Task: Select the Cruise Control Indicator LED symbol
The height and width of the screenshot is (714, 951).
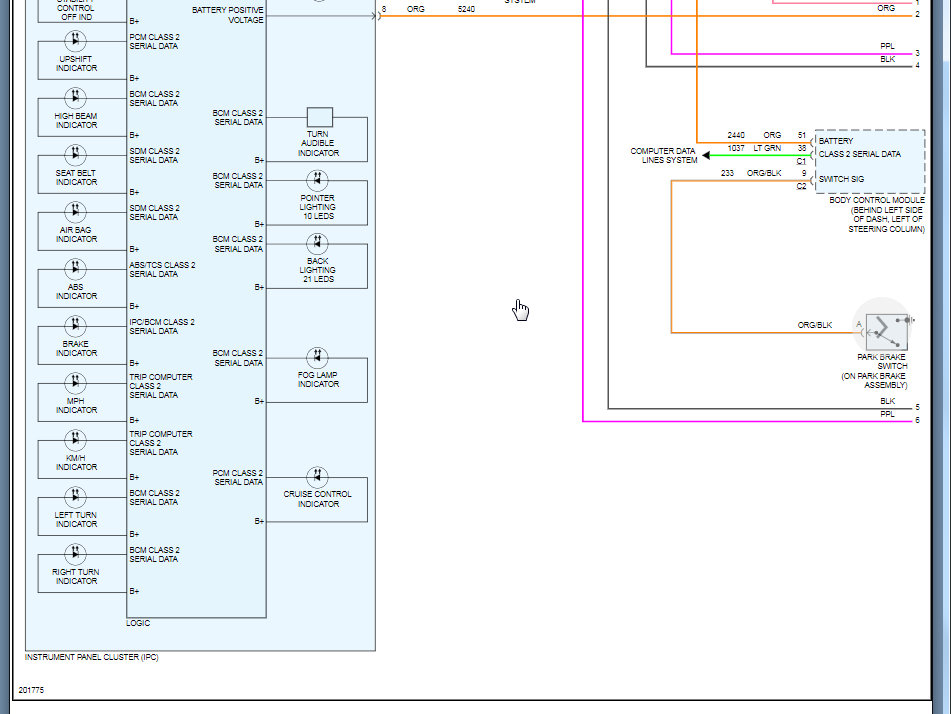Action: [x=318, y=477]
